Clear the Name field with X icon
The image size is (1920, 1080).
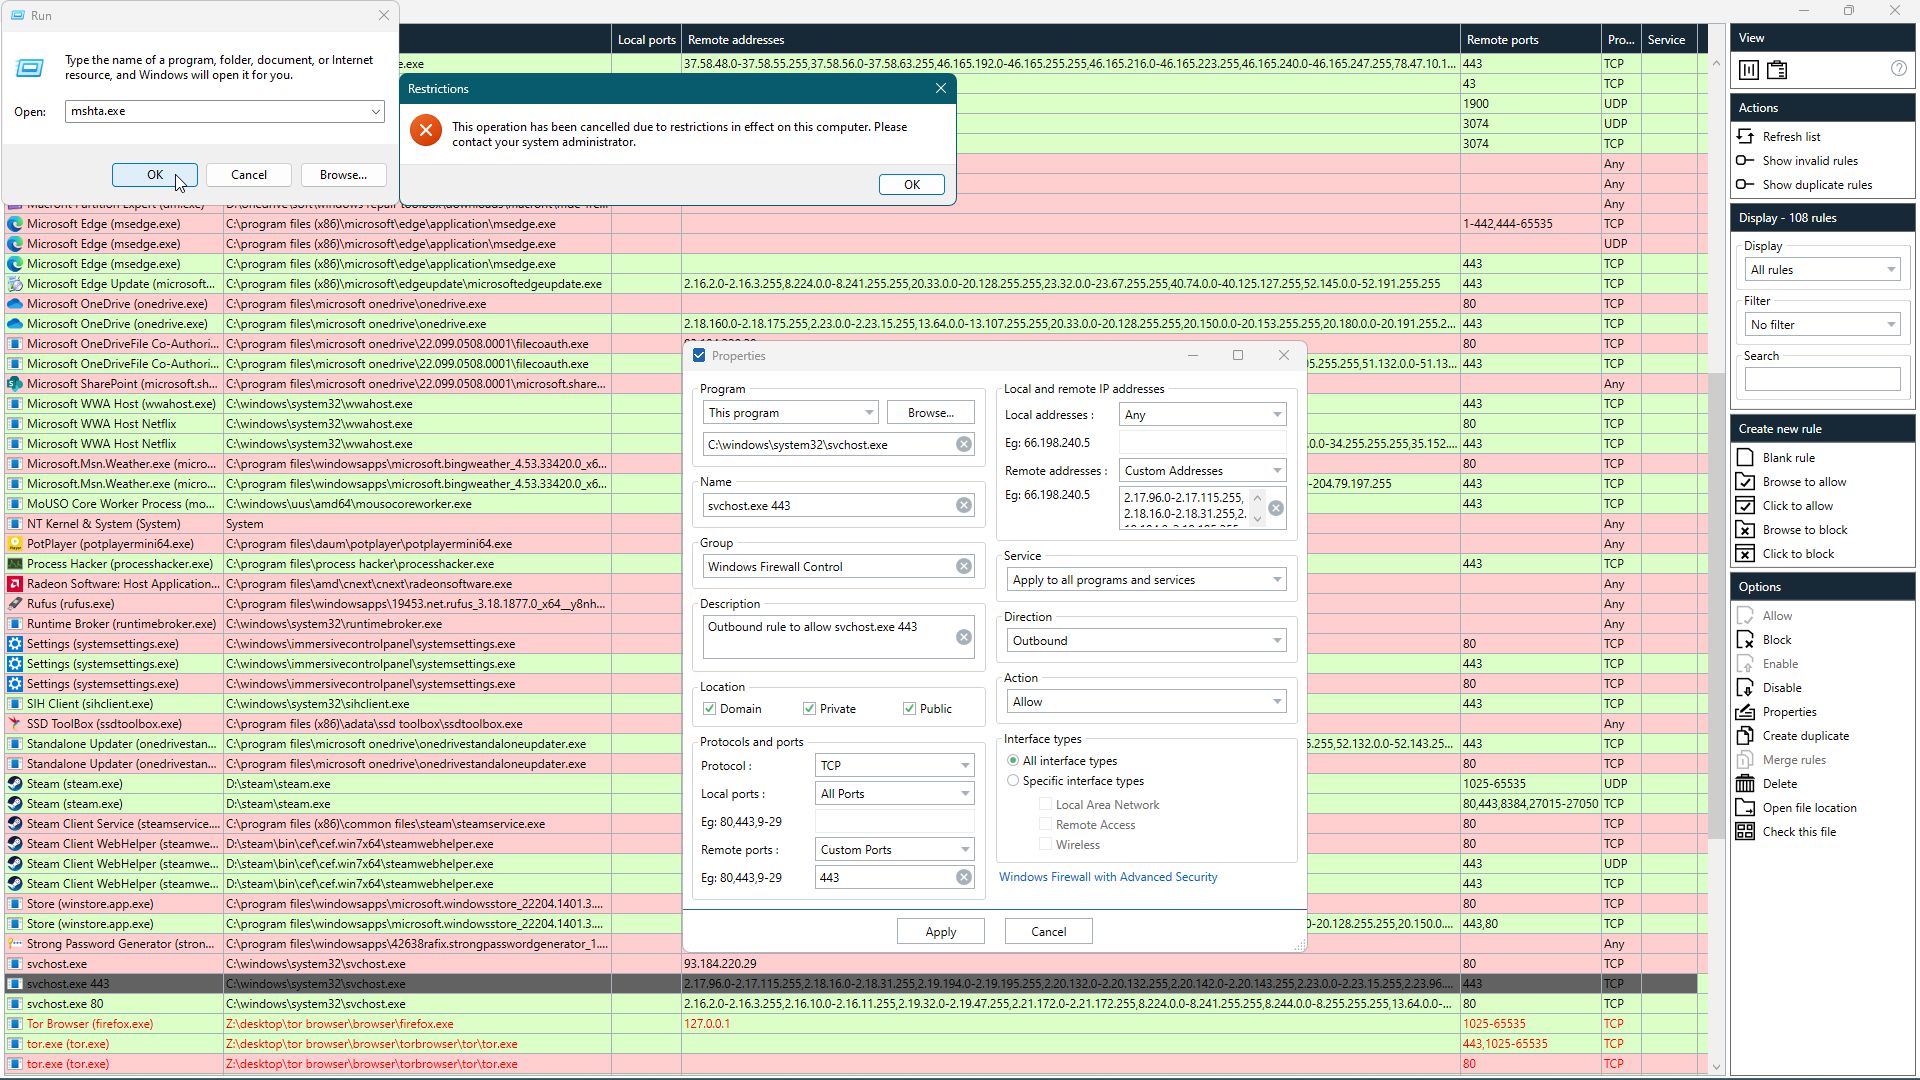[963, 505]
